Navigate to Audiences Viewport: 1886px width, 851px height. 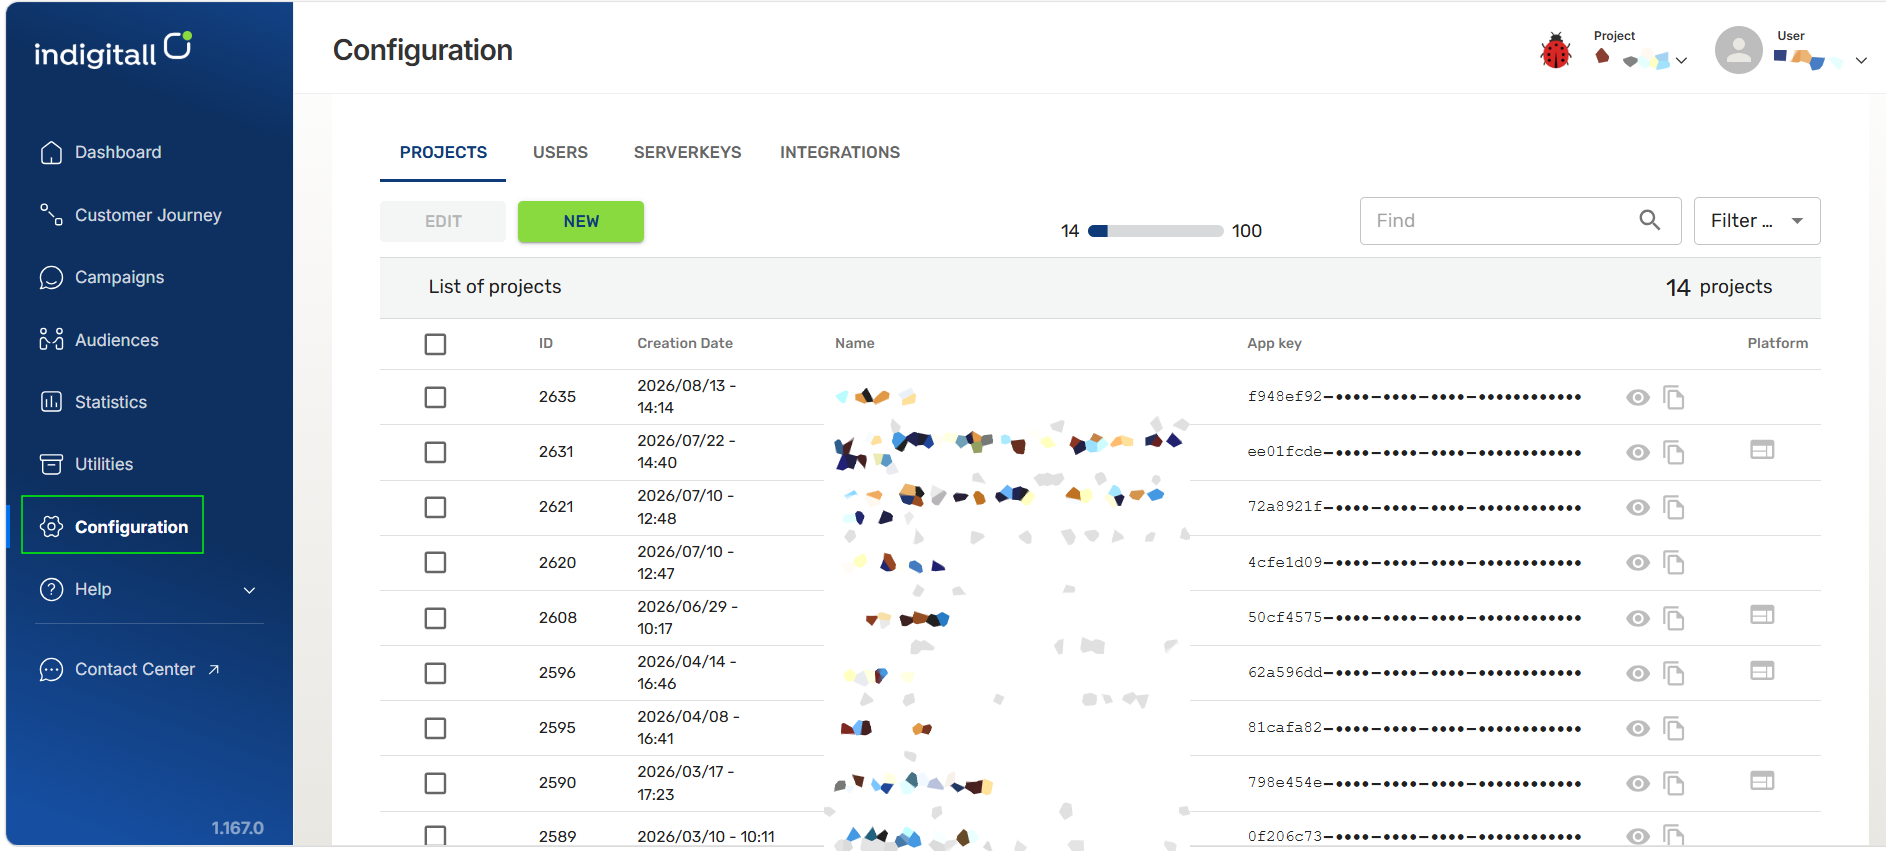tap(98, 340)
